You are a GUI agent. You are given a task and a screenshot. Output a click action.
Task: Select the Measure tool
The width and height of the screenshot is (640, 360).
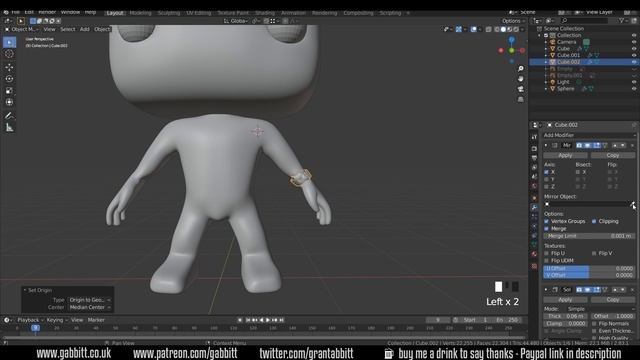click(9, 128)
